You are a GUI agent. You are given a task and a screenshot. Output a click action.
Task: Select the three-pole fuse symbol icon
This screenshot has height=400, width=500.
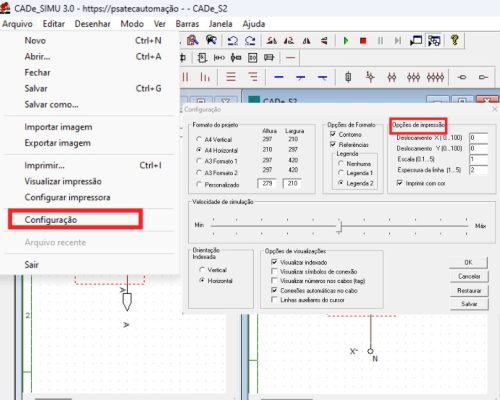[413, 77]
